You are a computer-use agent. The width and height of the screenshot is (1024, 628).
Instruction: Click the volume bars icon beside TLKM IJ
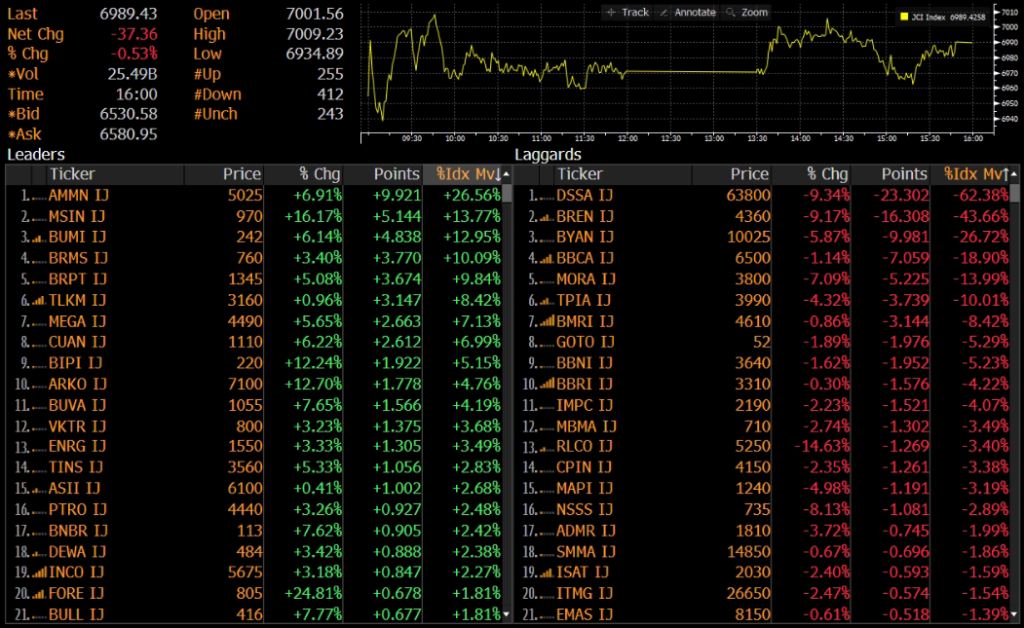39,300
